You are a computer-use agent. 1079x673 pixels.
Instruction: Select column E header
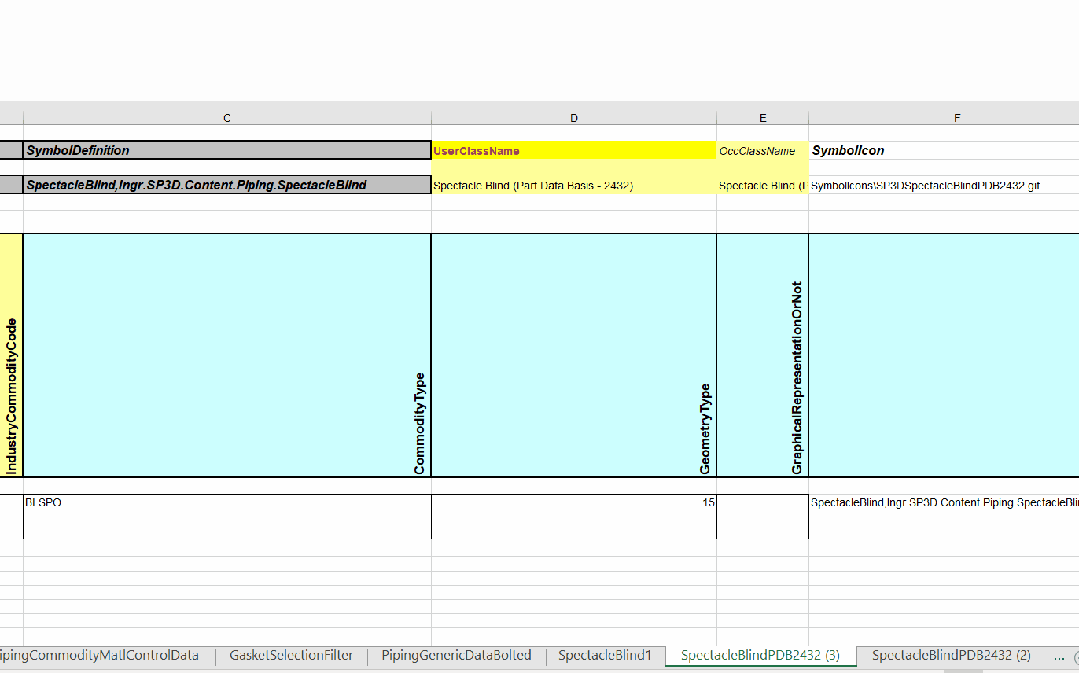(762, 118)
